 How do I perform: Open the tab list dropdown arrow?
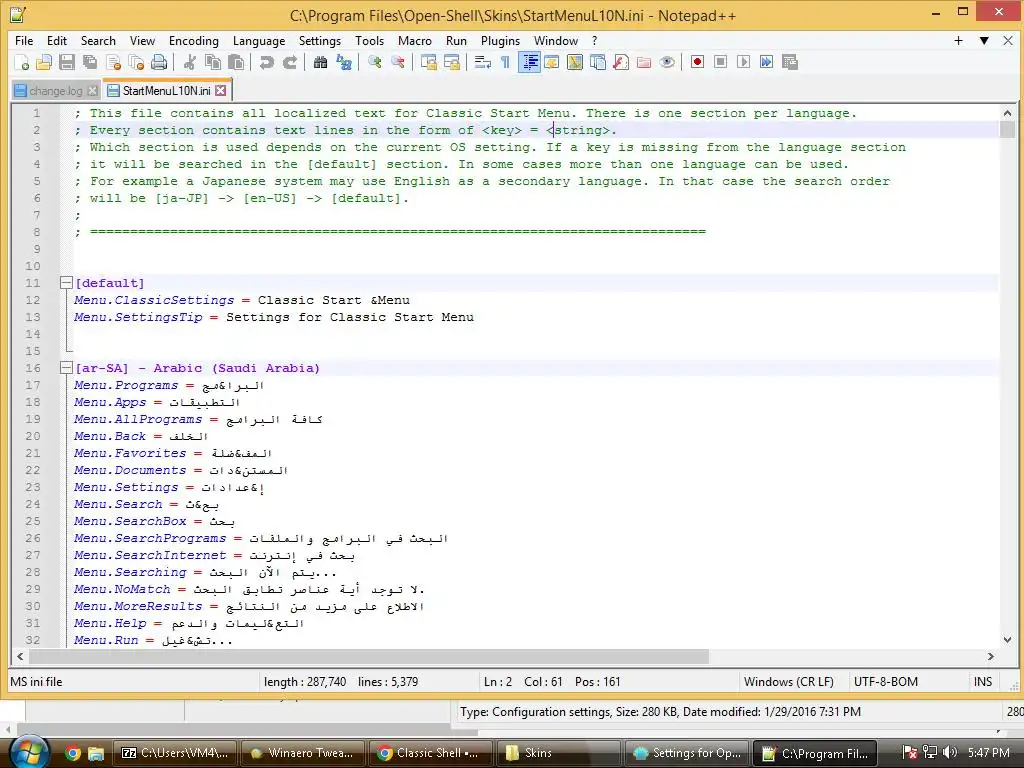(984, 40)
